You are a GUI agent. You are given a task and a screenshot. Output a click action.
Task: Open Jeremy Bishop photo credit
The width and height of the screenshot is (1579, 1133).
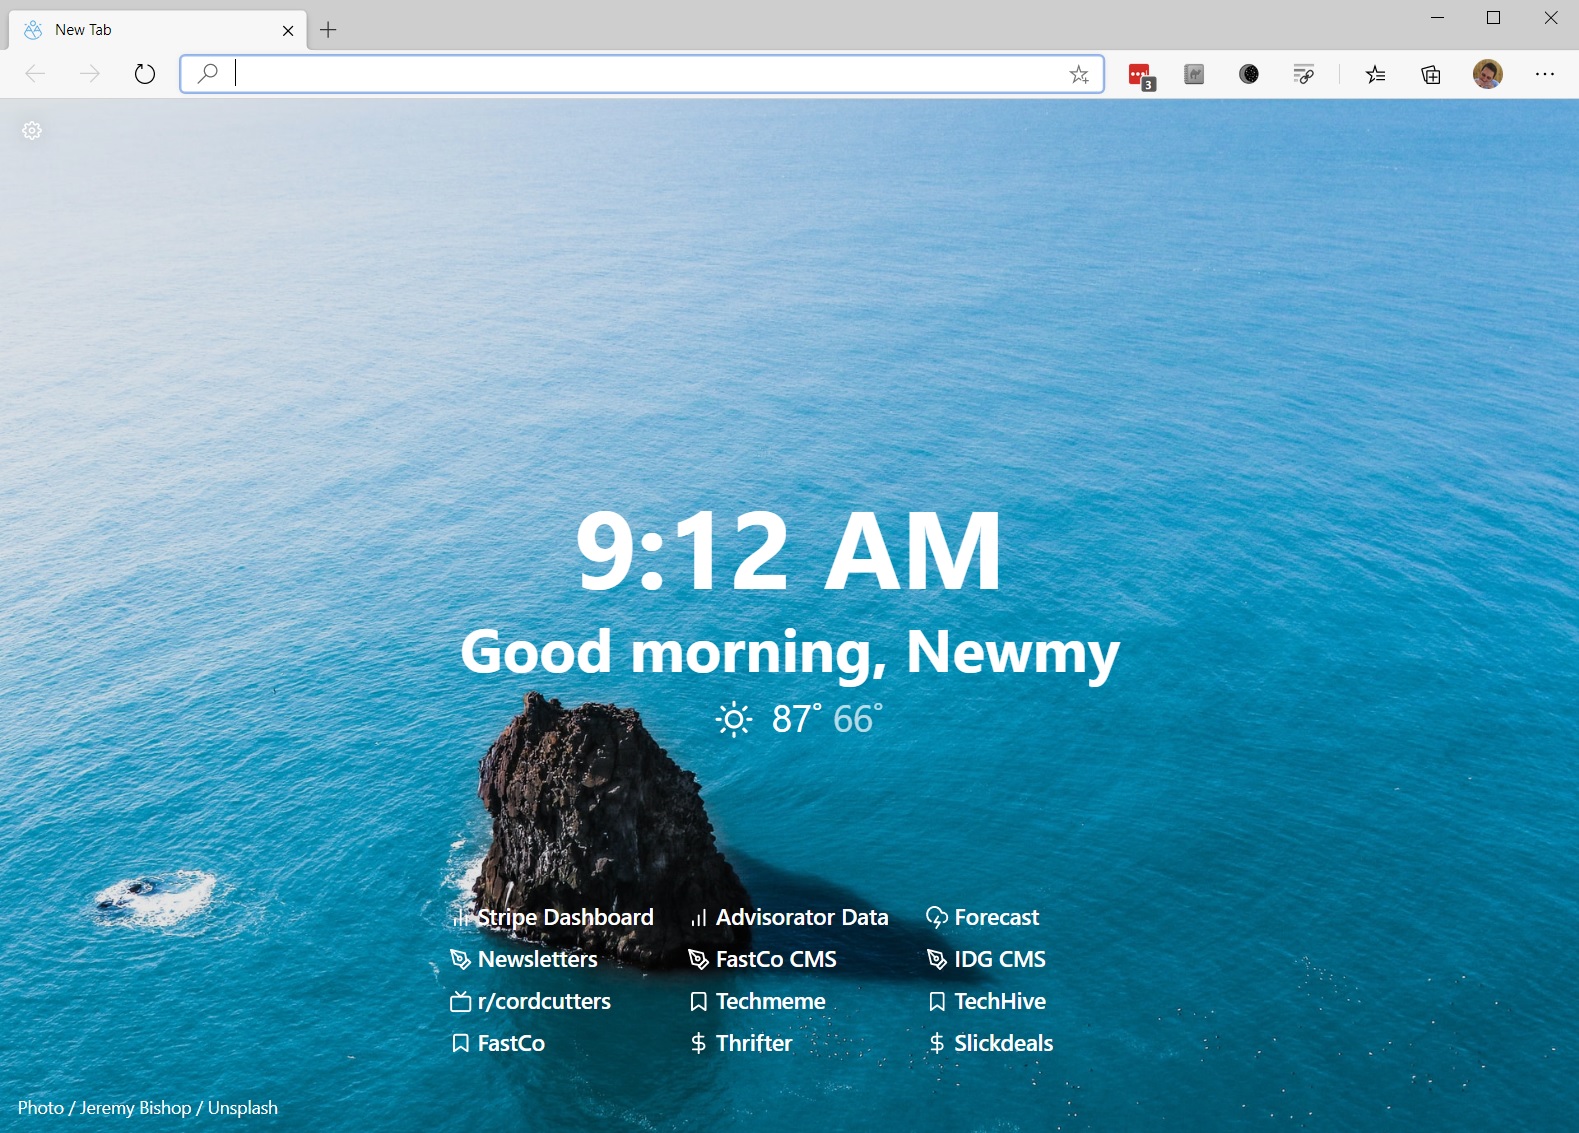tap(135, 1108)
